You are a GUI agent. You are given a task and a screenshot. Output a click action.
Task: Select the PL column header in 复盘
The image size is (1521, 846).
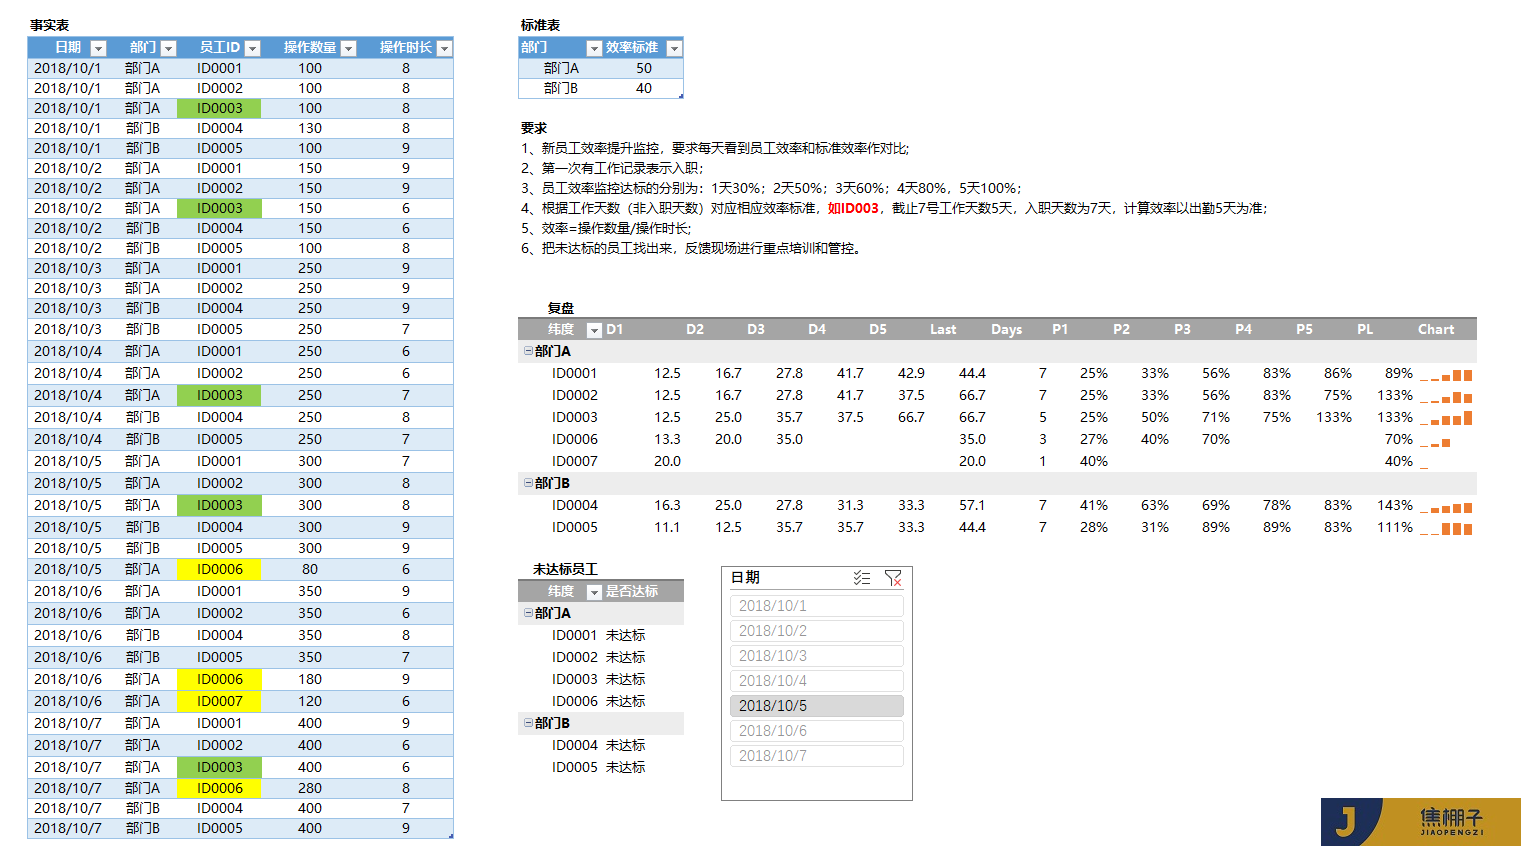[x=1365, y=330]
